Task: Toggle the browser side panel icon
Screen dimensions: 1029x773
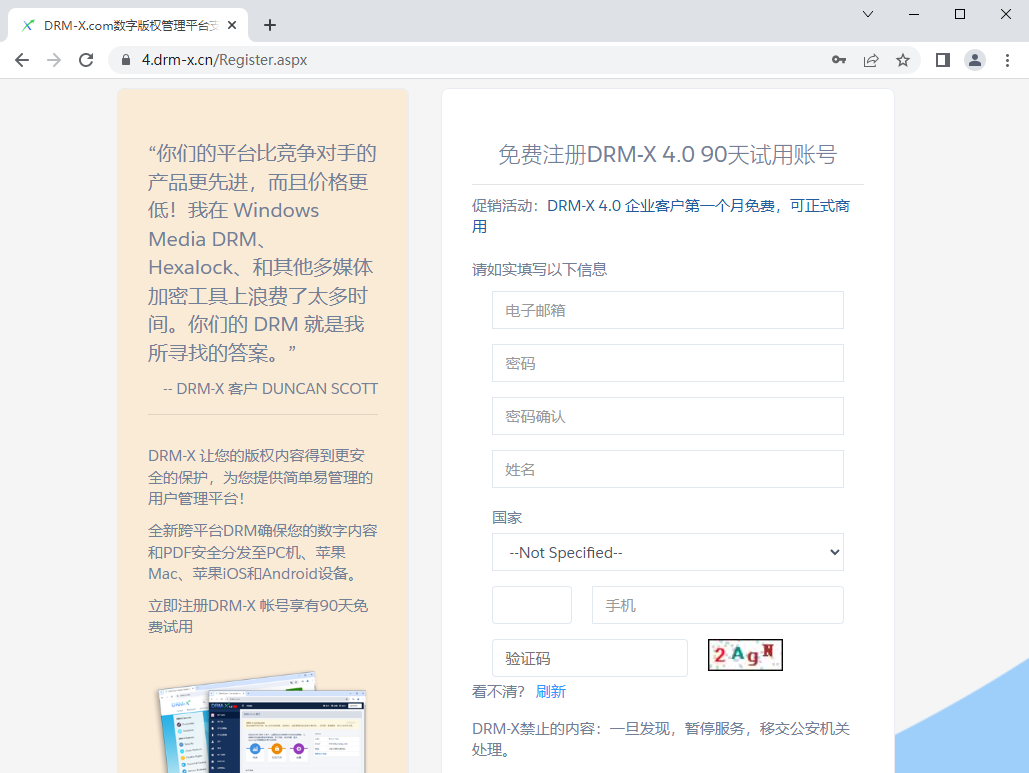Action: [x=942, y=60]
